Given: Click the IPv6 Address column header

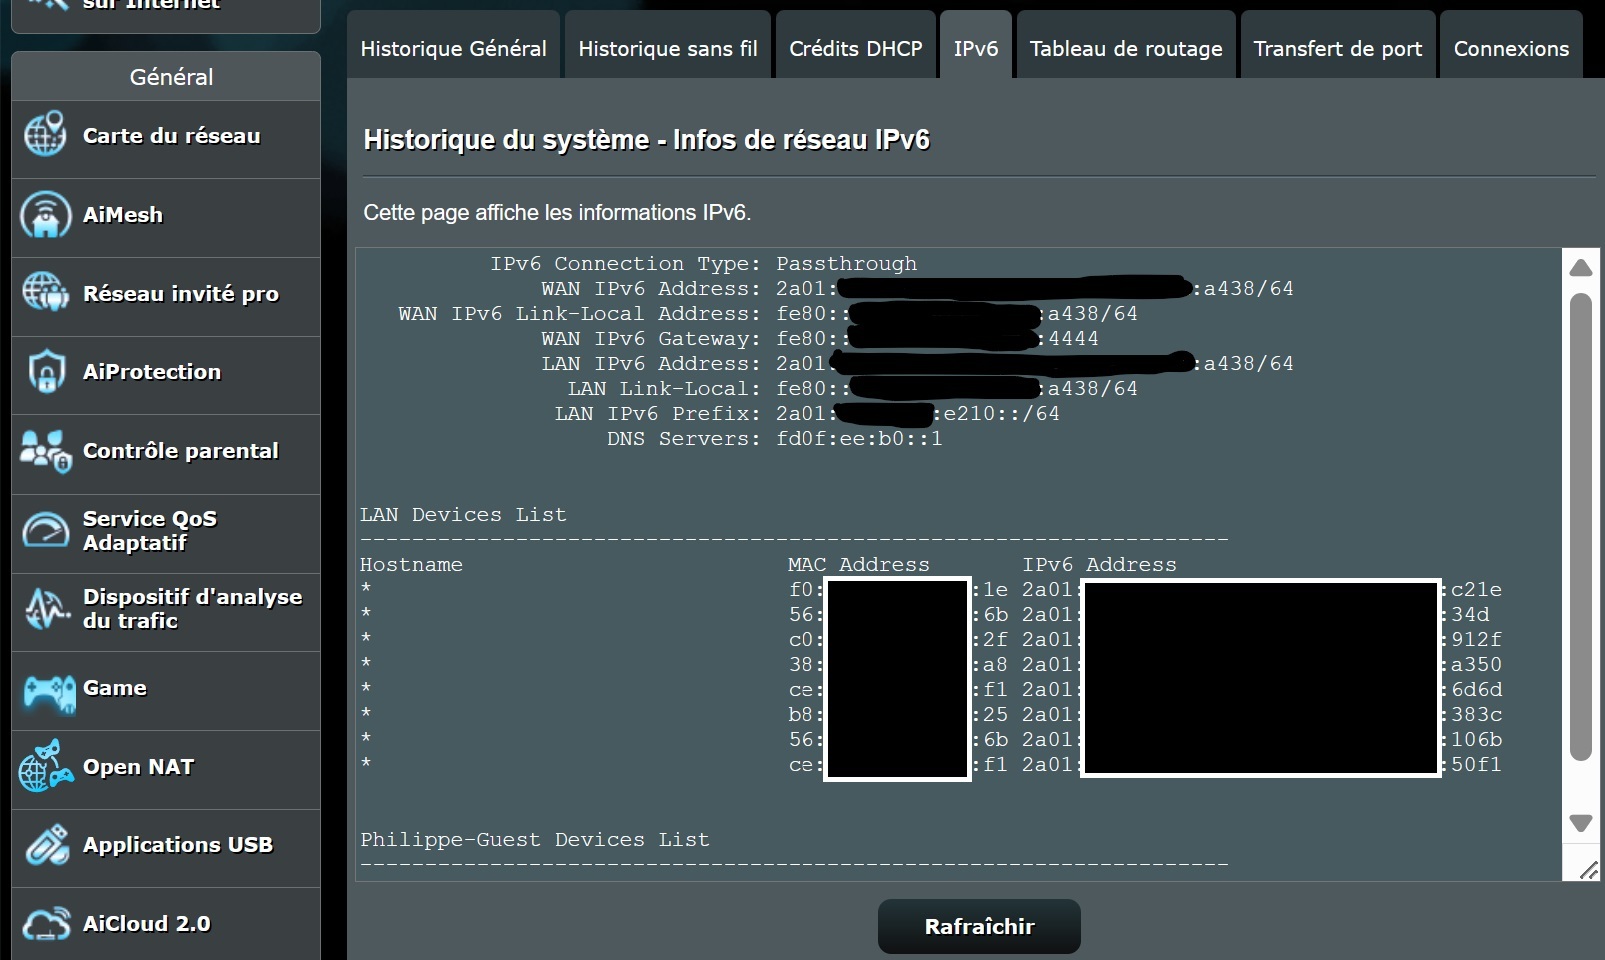Looking at the screenshot, I should pos(1099,565).
